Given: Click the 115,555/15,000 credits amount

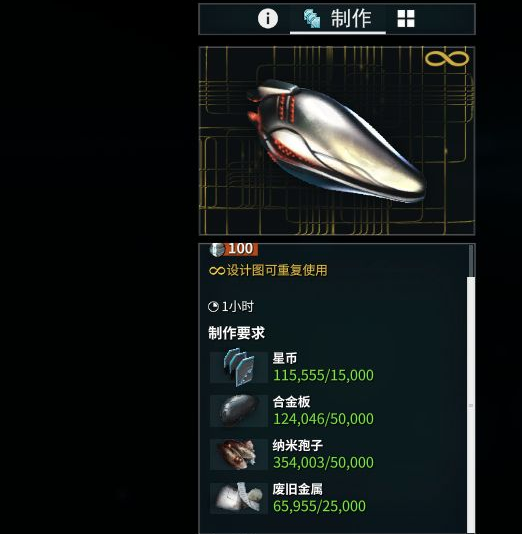Looking at the screenshot, I should coord(323,375).
